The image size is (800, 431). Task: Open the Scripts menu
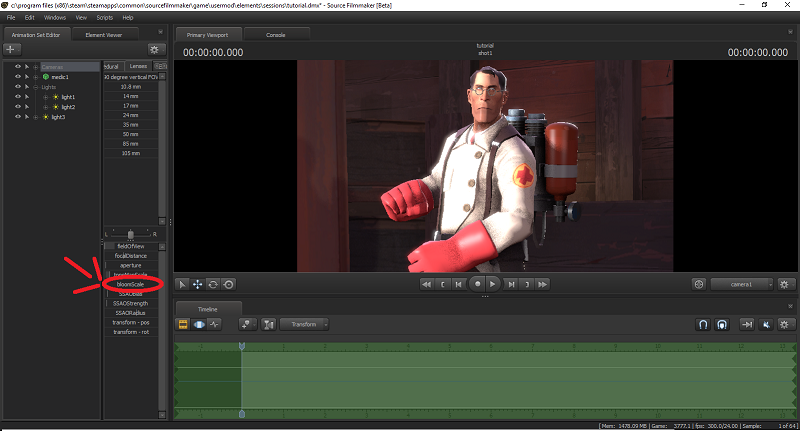tap(104, 18)
